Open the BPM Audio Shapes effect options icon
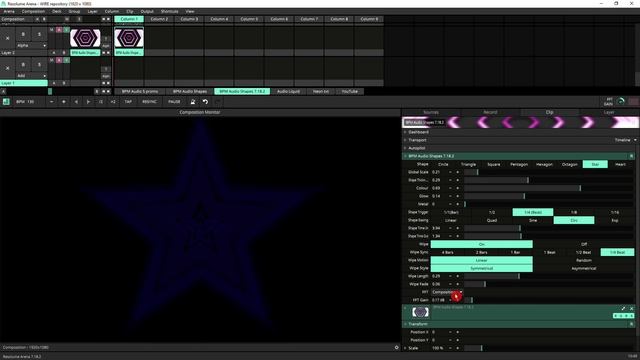This screenshot has width=640, height=360. (631, 156)
